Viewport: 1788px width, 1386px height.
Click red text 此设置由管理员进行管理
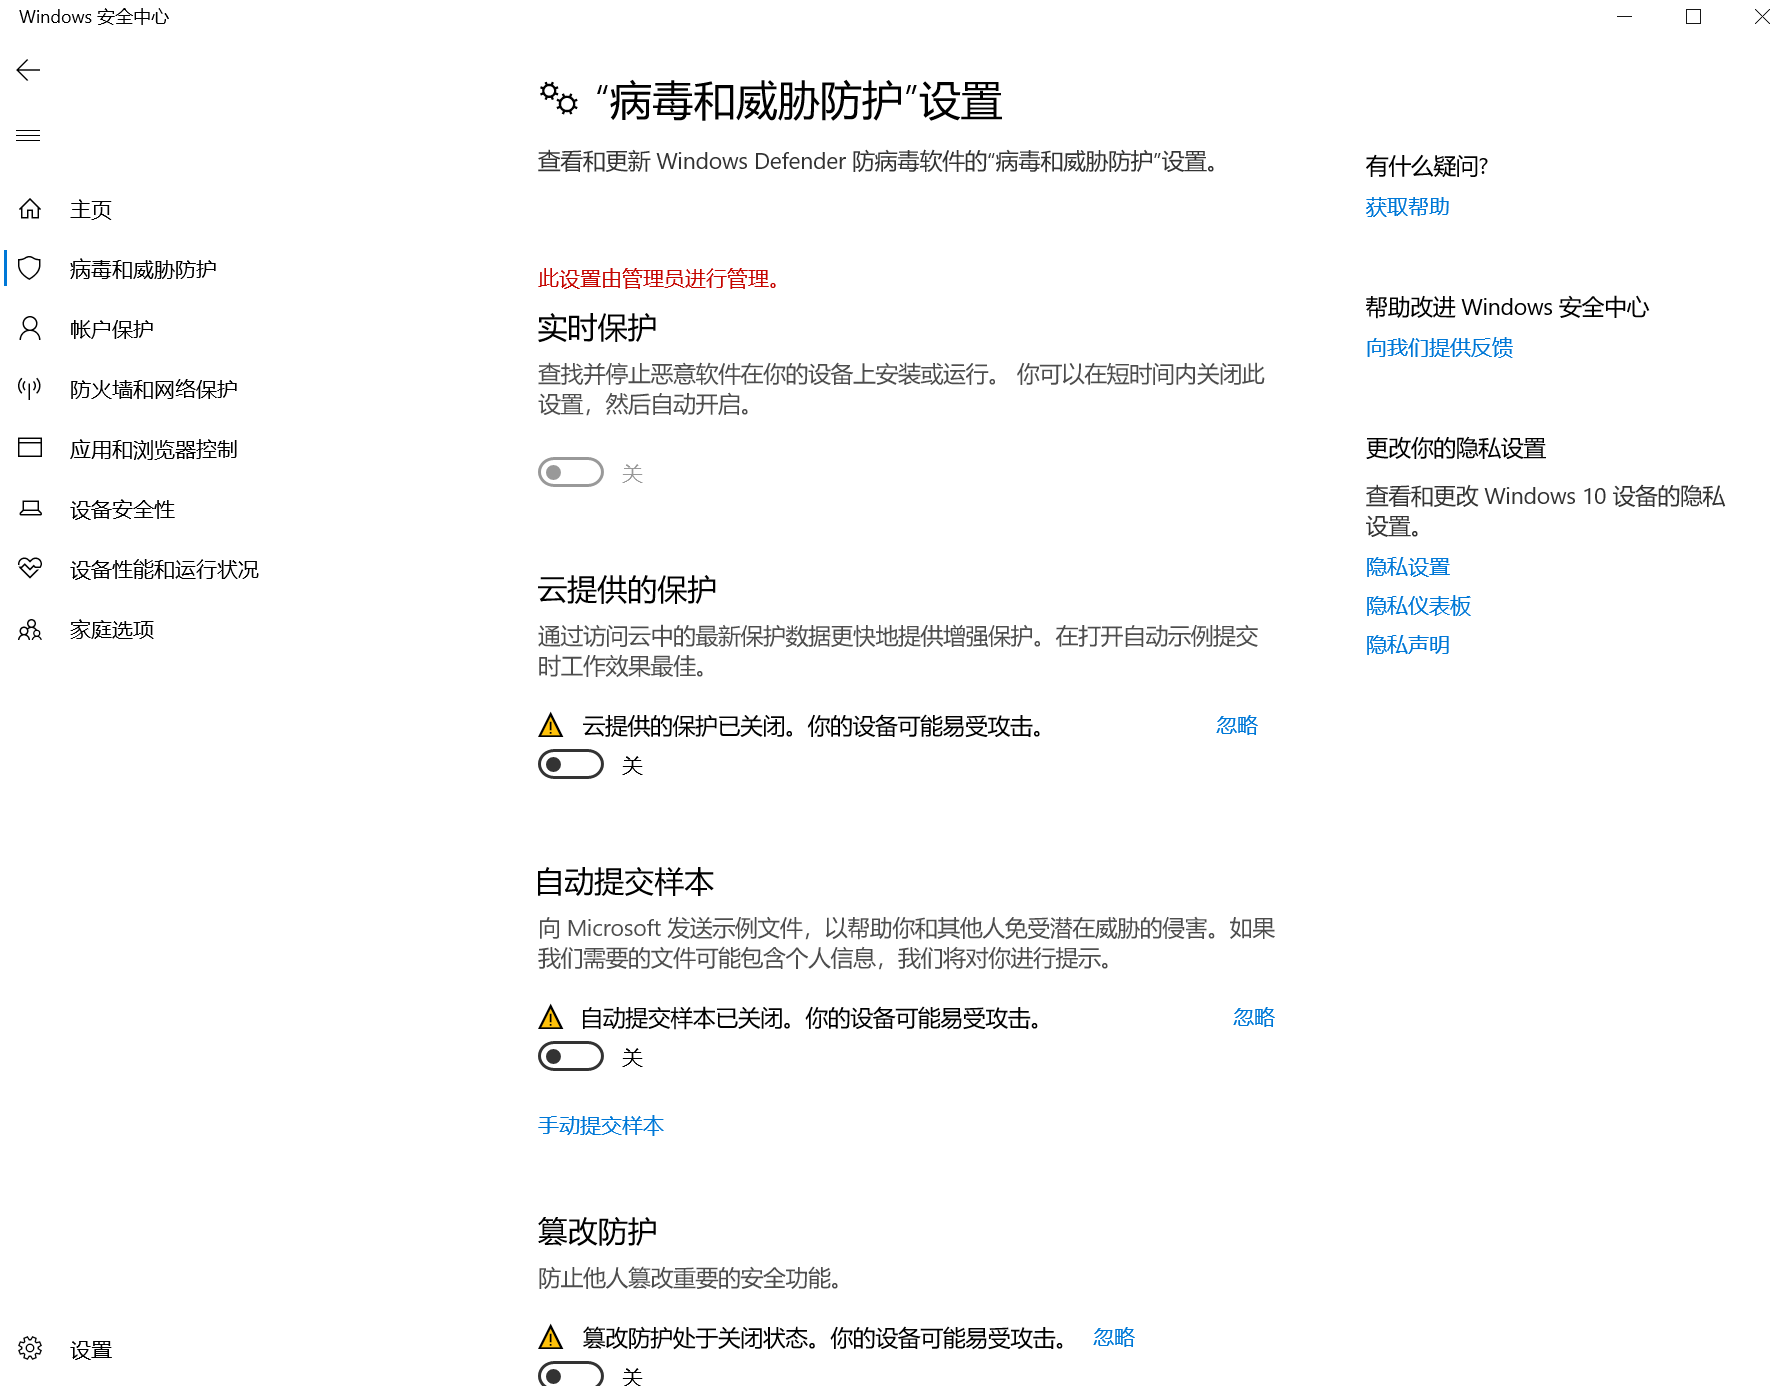[x=660, y=279]
